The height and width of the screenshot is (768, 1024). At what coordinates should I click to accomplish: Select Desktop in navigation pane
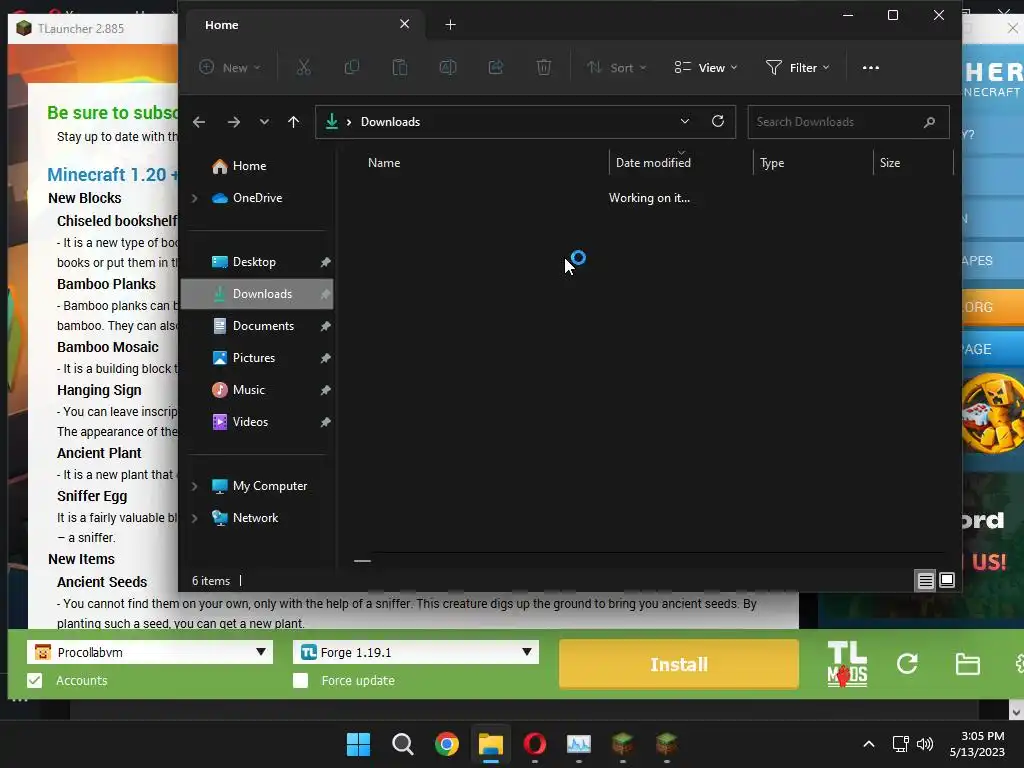(x=258, y=262)
